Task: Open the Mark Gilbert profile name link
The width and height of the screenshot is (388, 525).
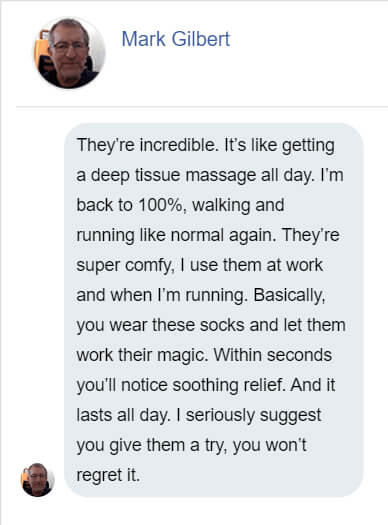Action: 176,39
